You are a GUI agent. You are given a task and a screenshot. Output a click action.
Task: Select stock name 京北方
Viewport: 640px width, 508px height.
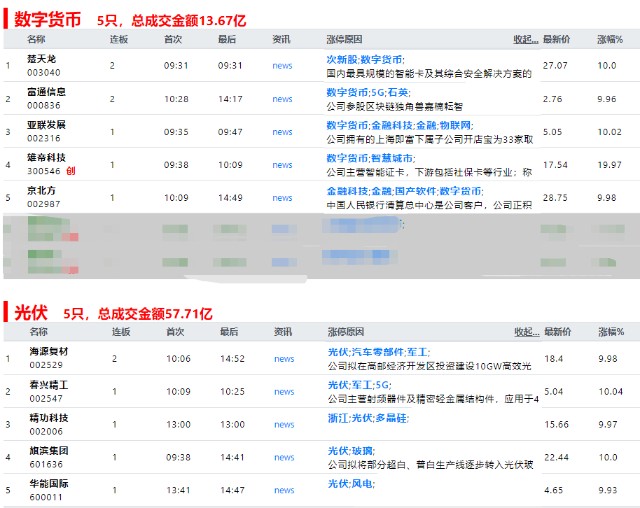click(41, 191)
